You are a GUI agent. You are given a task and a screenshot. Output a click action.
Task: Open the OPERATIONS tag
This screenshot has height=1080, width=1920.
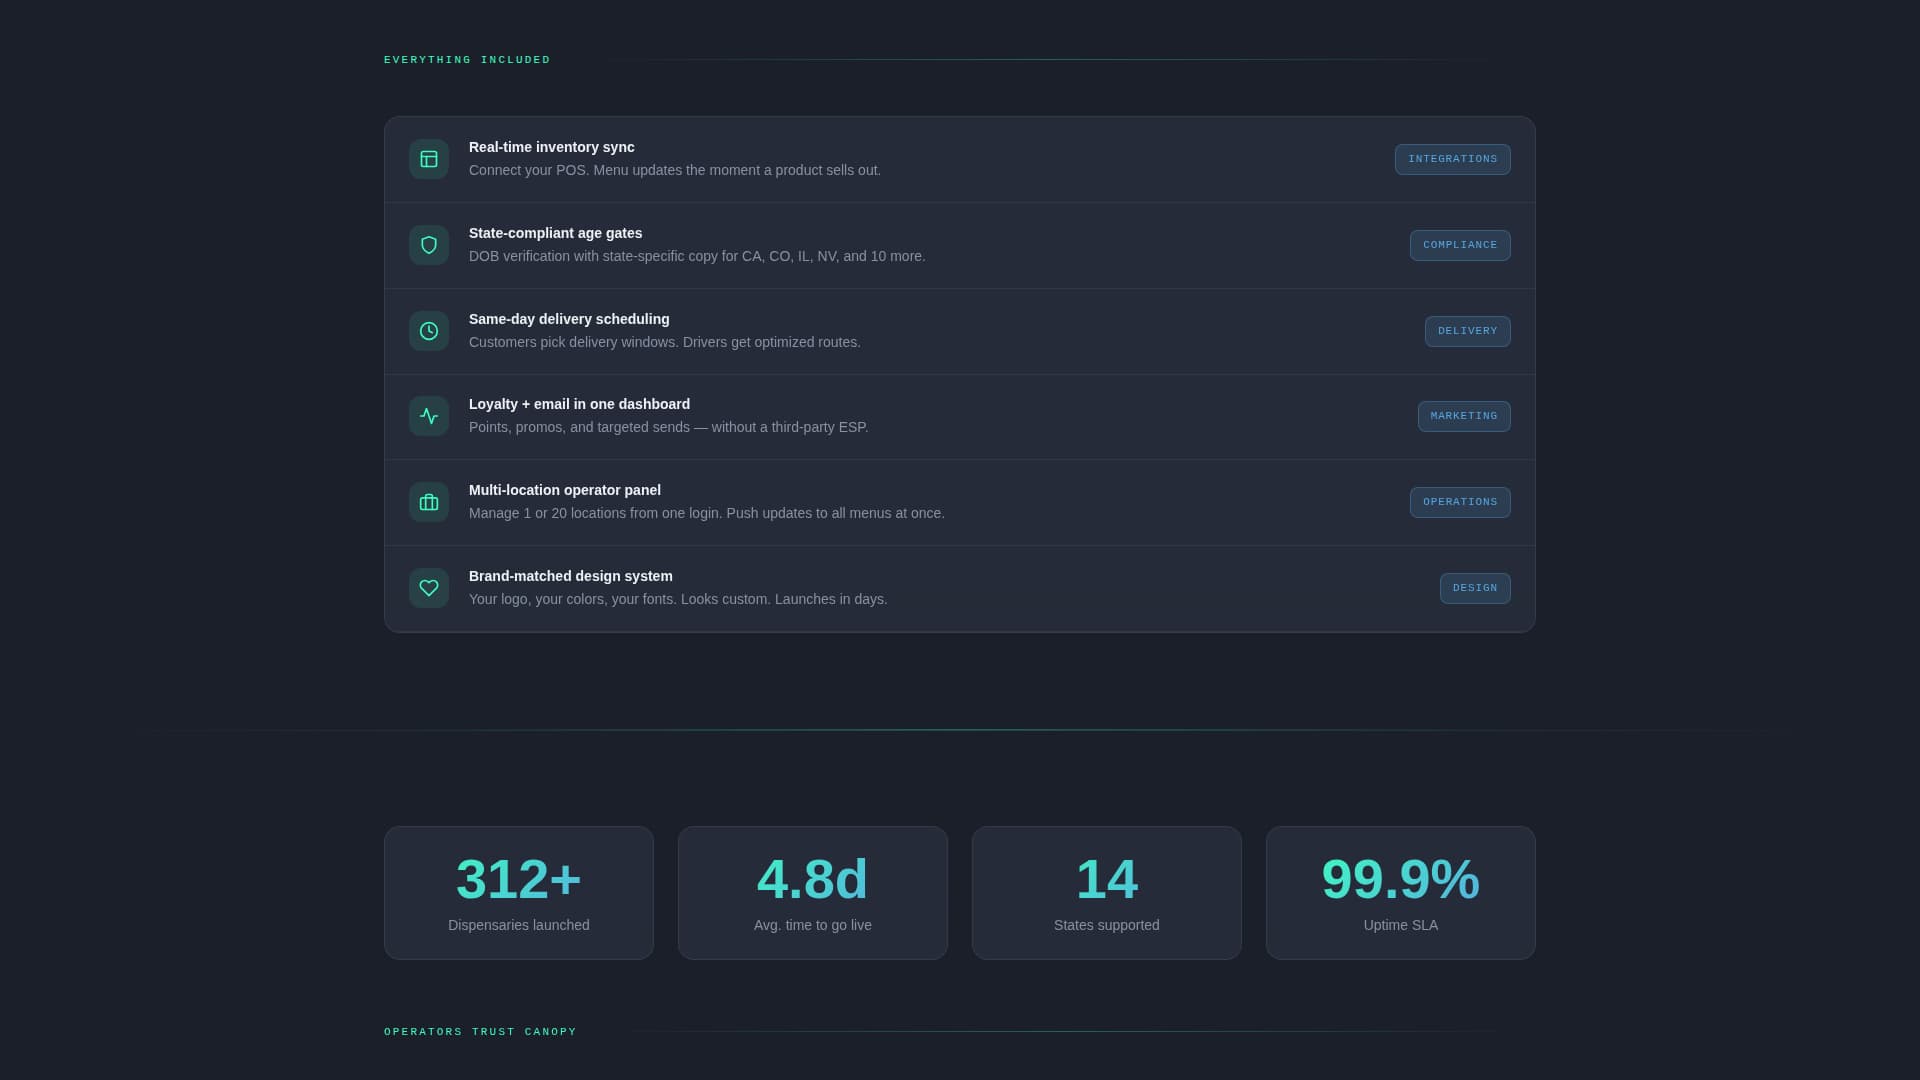pos(1460,502)
